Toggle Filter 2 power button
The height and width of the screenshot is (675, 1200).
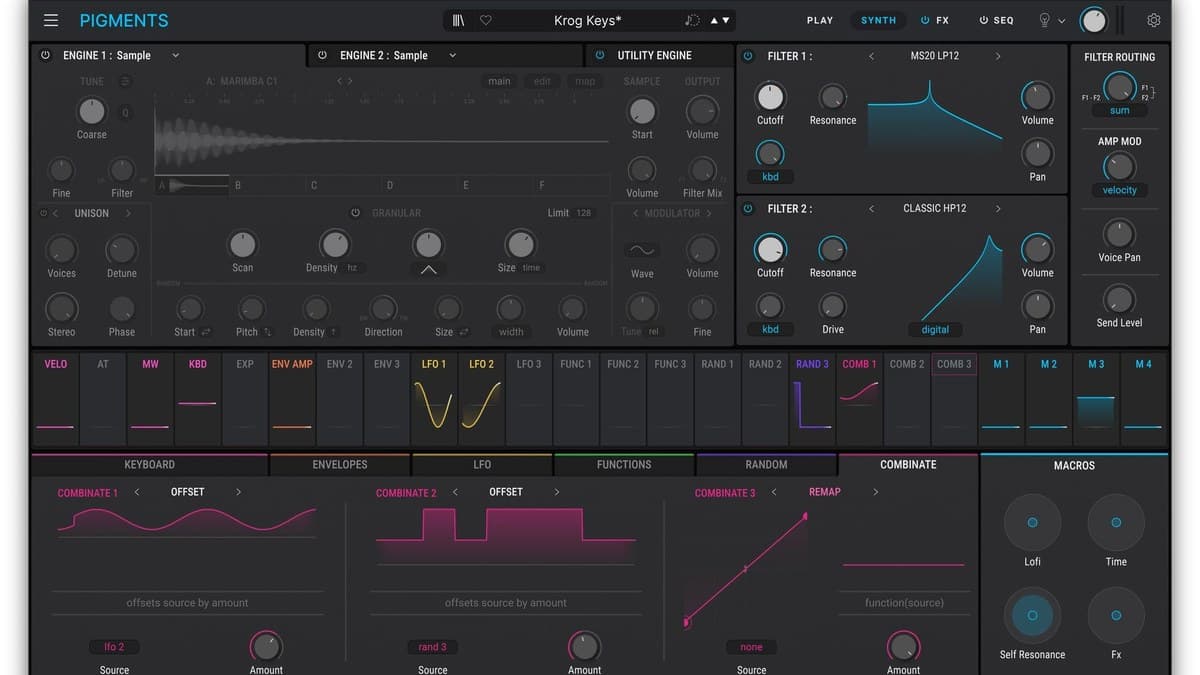(x=748, y=208)
